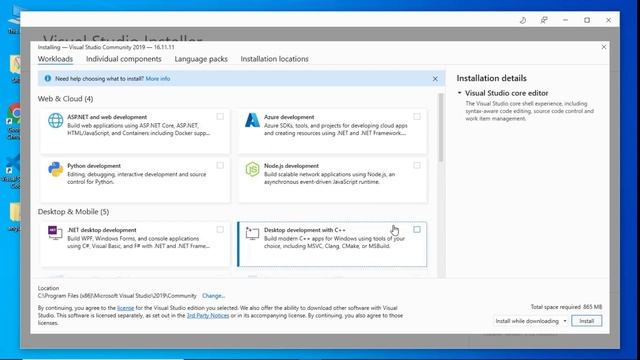
Task: Check Azure development workload
Action: point(417,117)
